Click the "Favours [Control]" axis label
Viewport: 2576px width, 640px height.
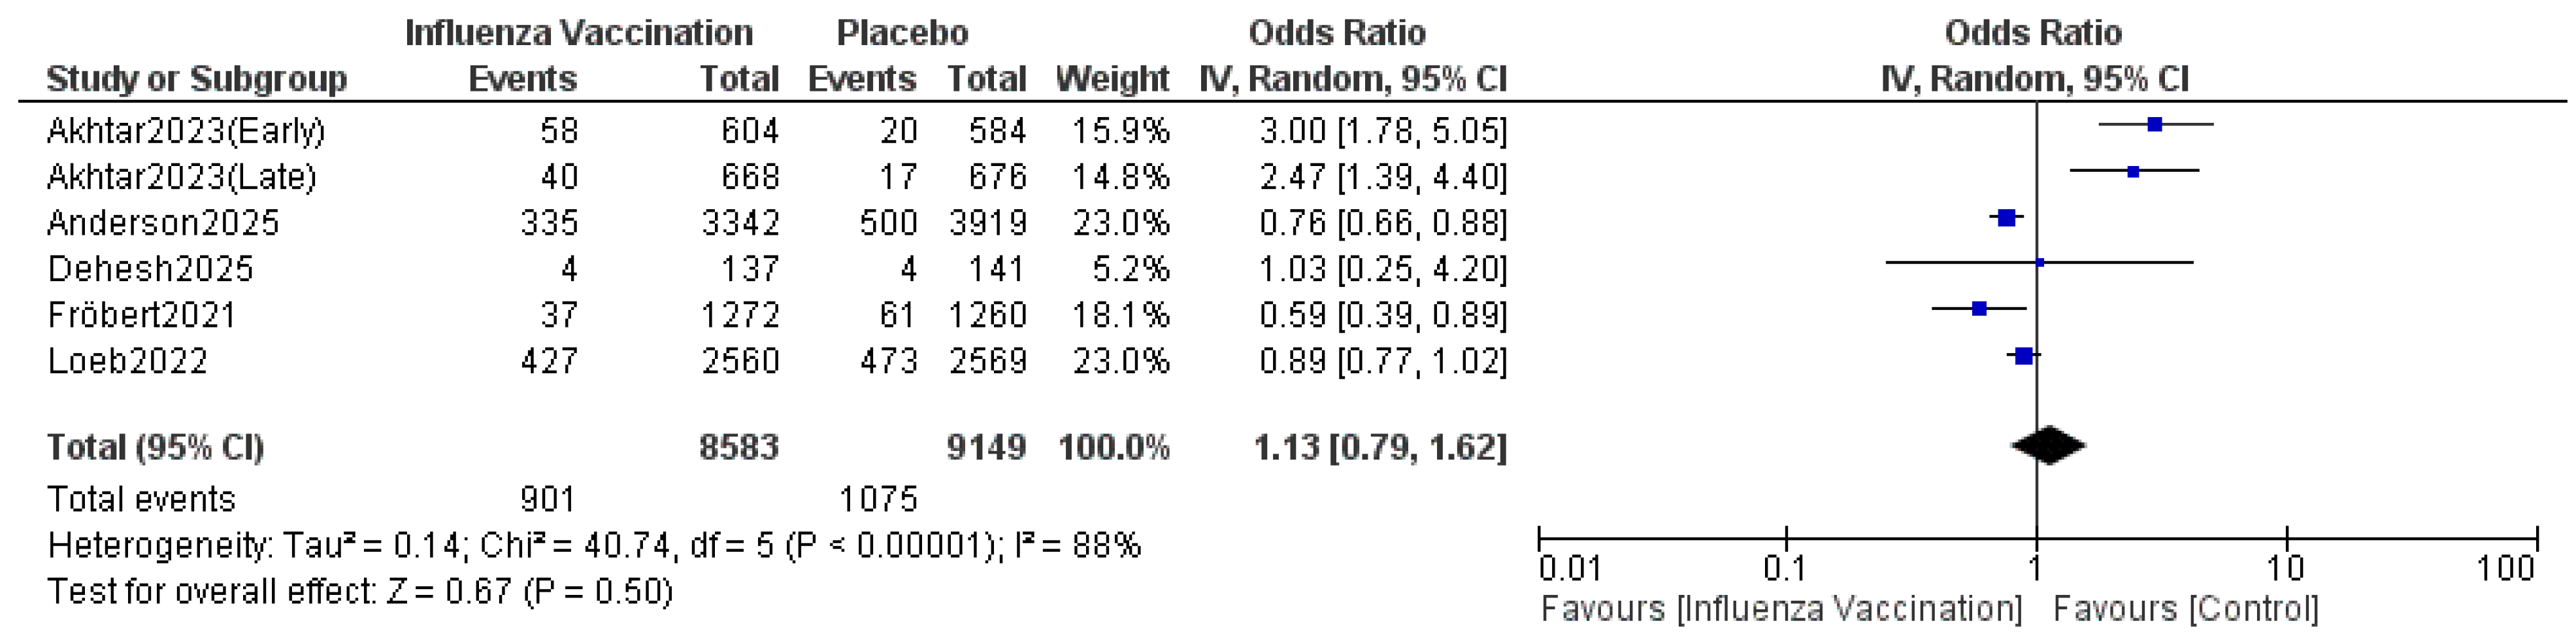coord(2186,609)
